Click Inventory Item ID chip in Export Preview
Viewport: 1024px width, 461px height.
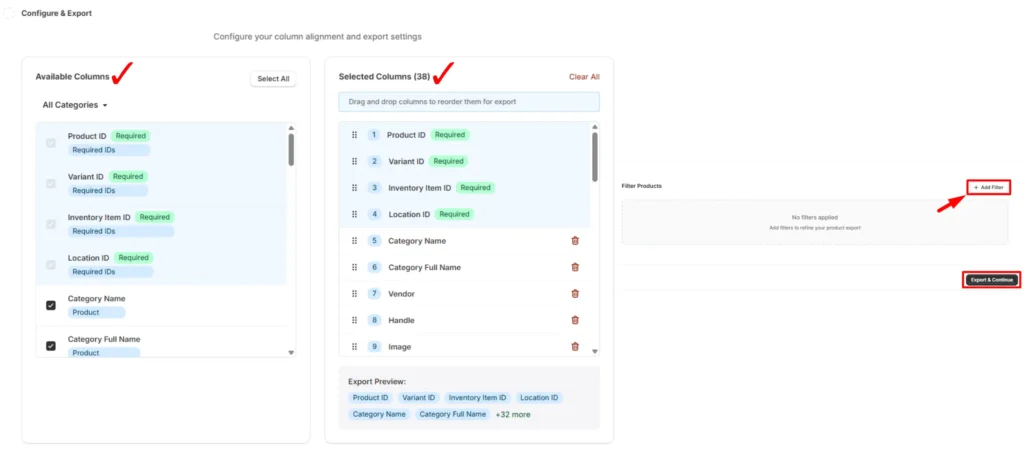(477, 398)
